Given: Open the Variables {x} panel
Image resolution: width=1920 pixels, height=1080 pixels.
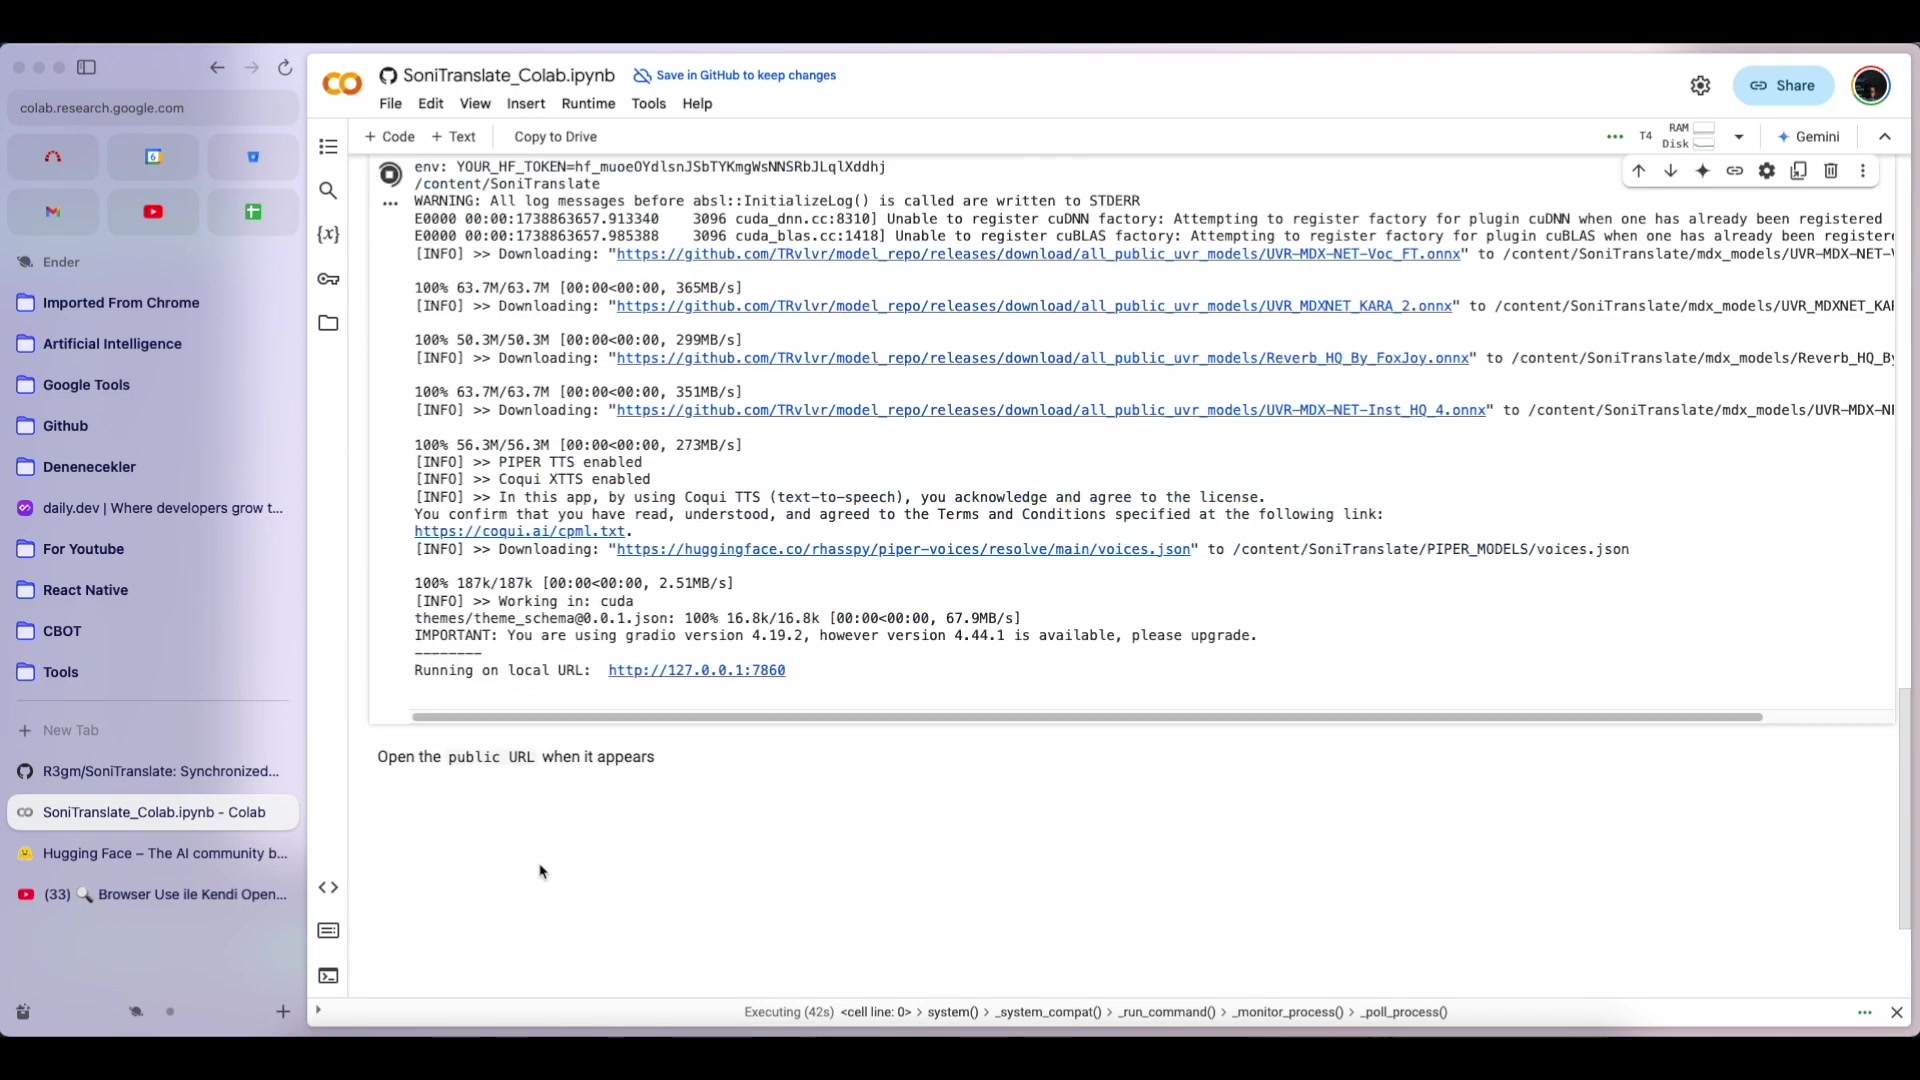Looking at the screenshot, I should [328, 234].
